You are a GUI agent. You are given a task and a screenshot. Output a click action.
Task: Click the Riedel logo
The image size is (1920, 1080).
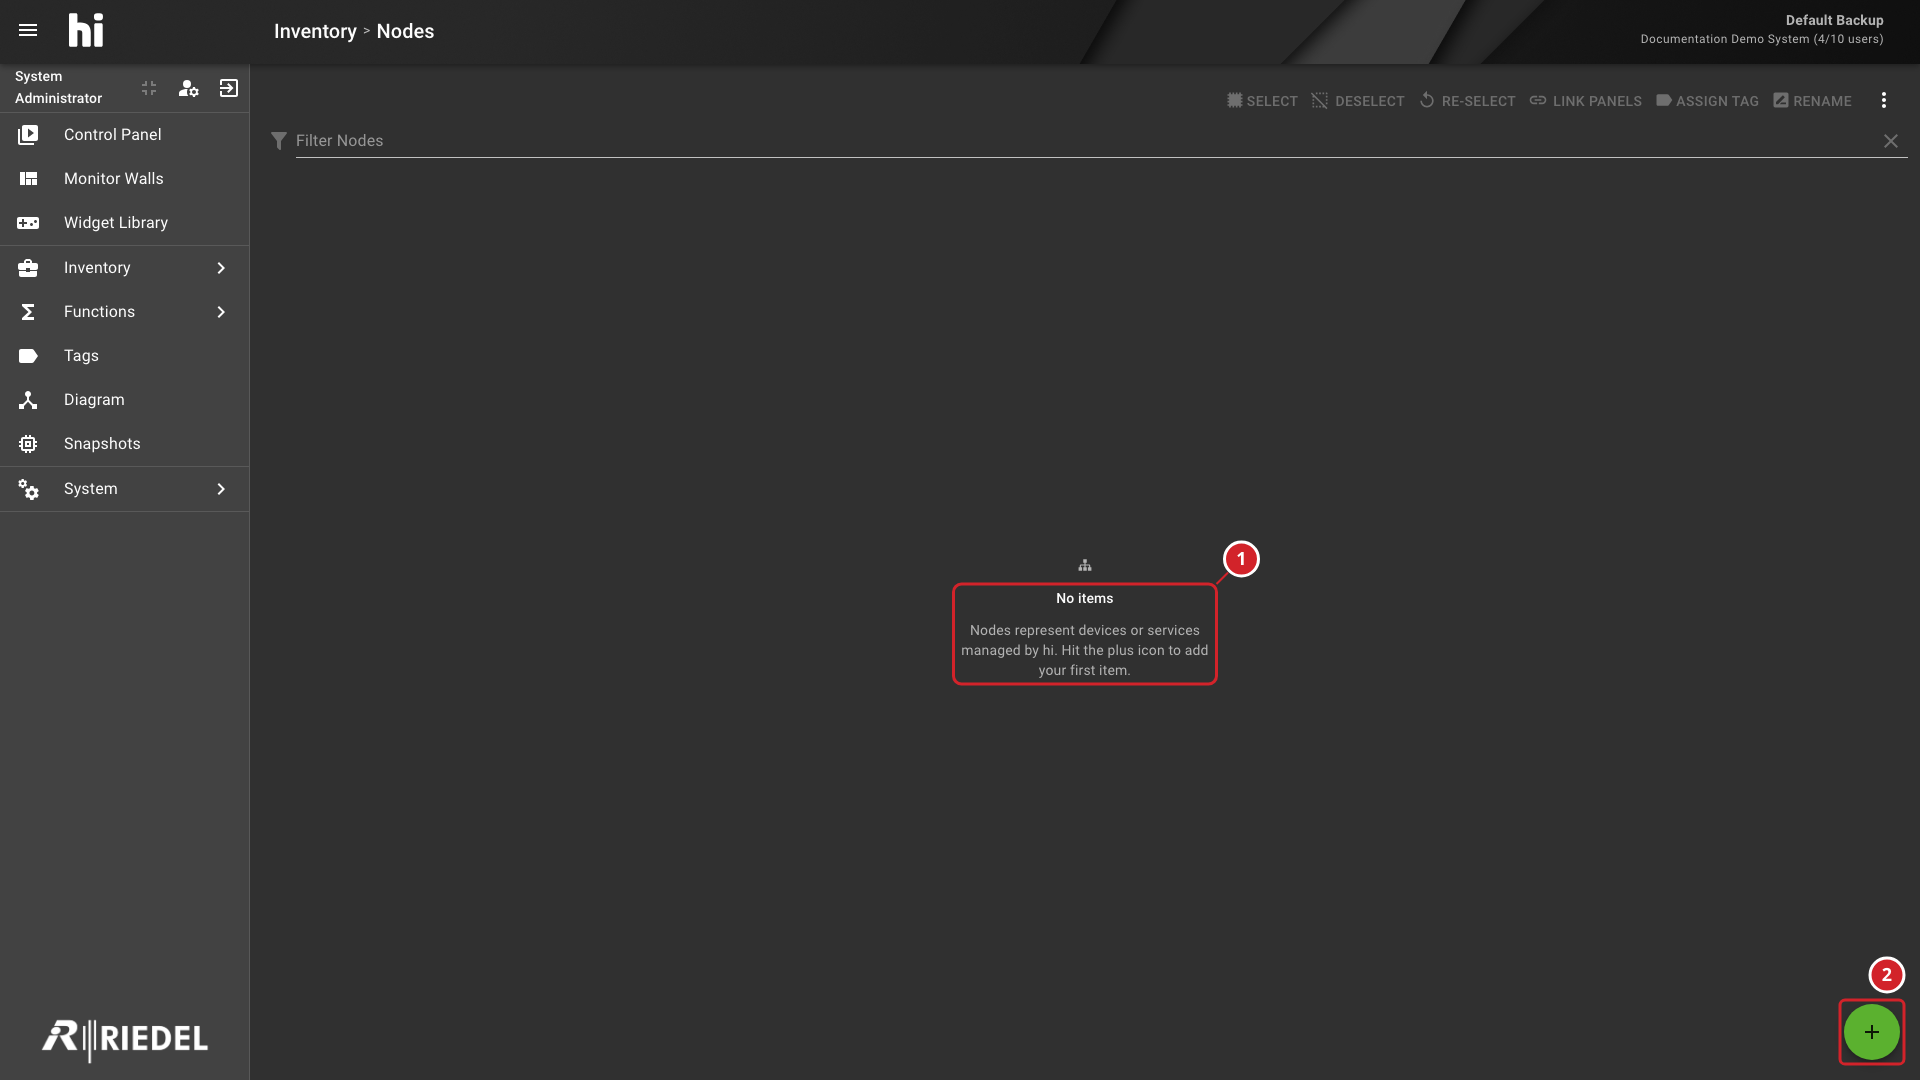[x=125, y=1039]
